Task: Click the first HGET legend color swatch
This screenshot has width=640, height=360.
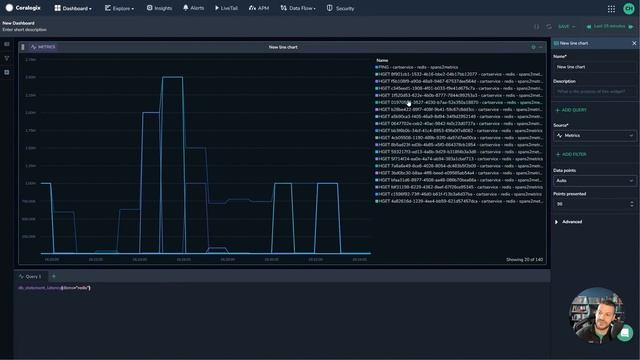Action: [x=376, y=74]
